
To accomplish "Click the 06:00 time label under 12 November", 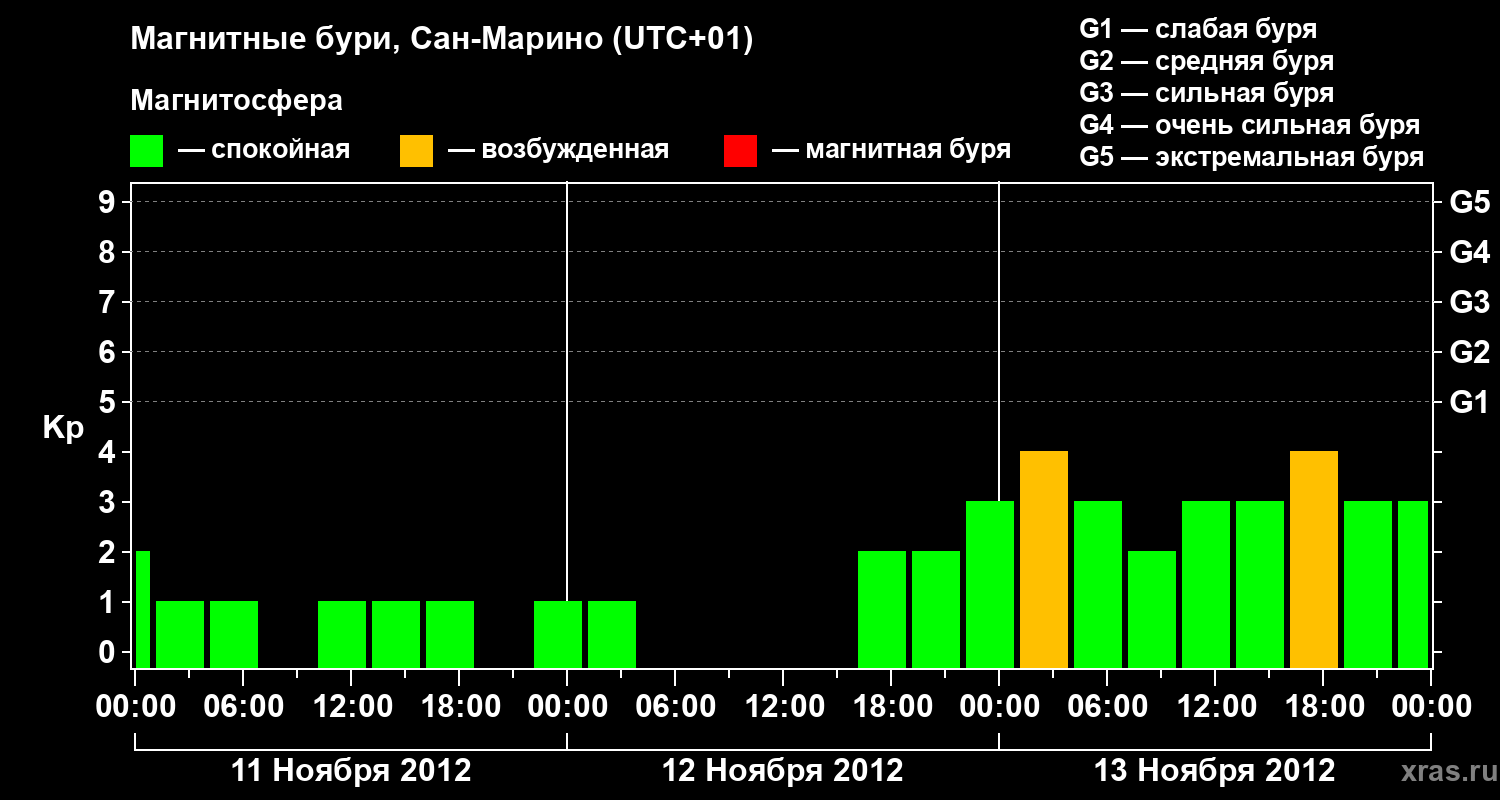I will tap(675, 707).
